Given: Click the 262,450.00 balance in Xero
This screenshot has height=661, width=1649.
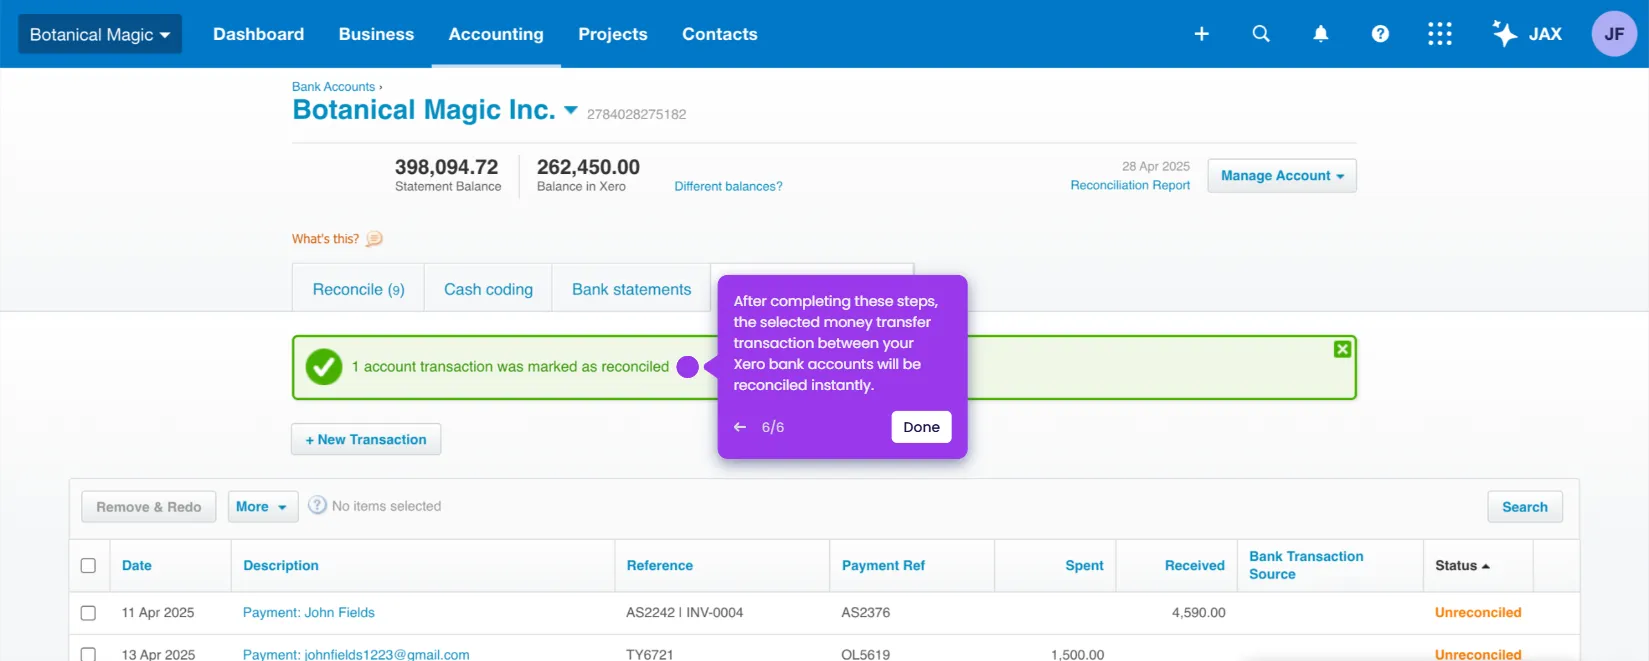Looking at the screenshot, I should tap(588, 167).
